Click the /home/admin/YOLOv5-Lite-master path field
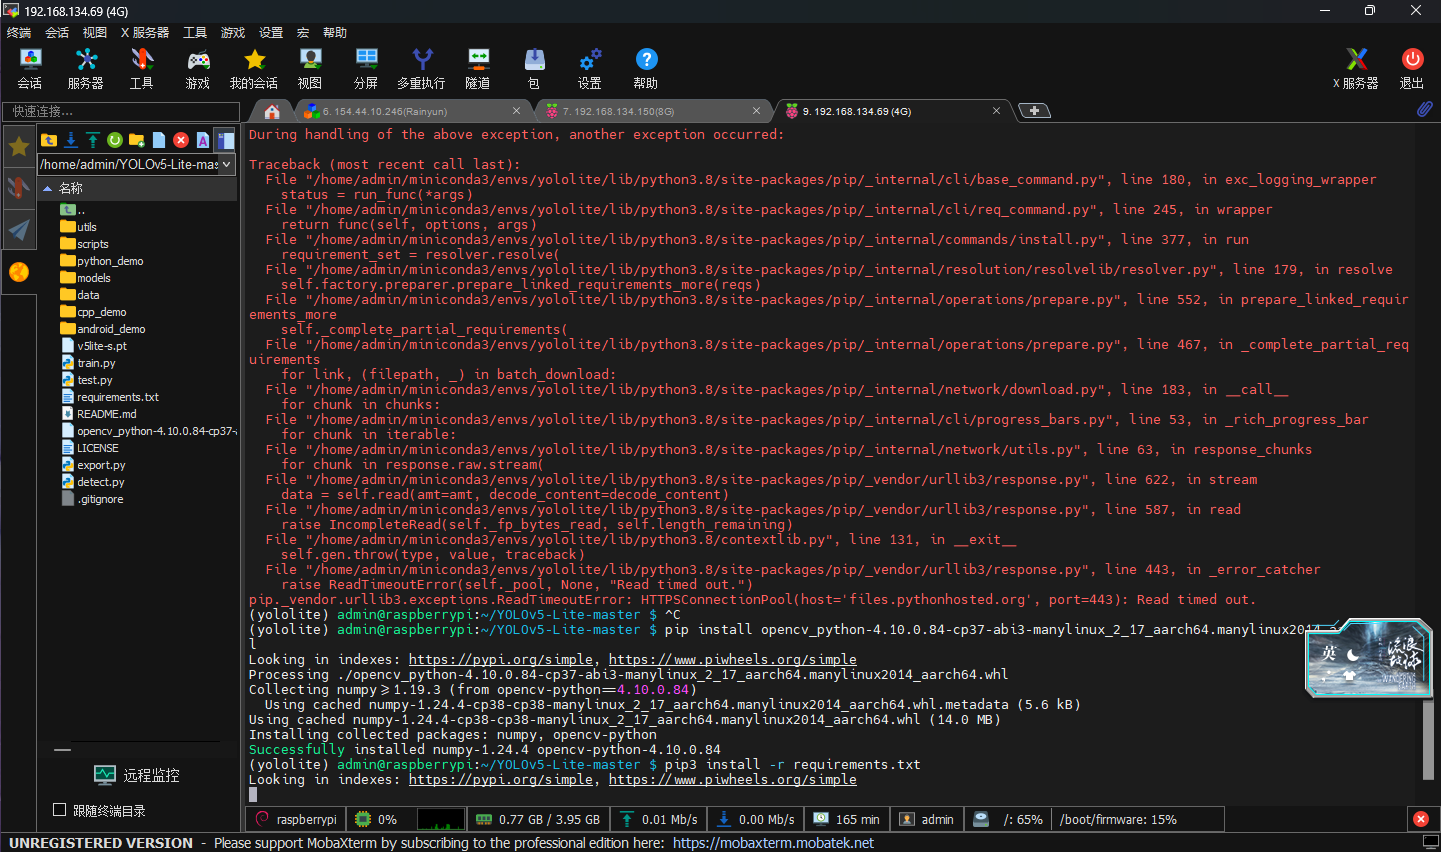 coord(128,164)
